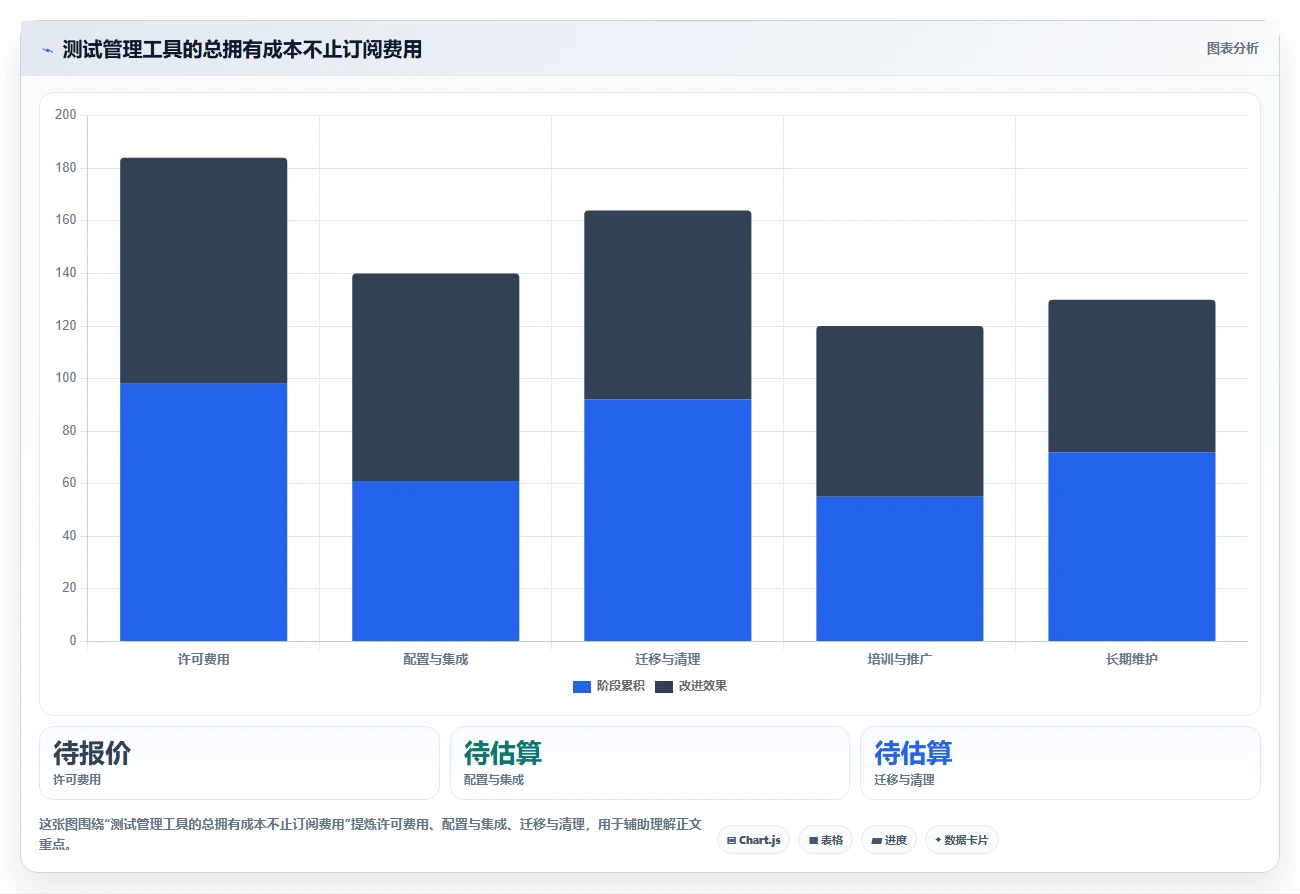Click the 培训与推广 x-axis label
The height and width of the screenshot is (894, 1300).
point(899,659)
